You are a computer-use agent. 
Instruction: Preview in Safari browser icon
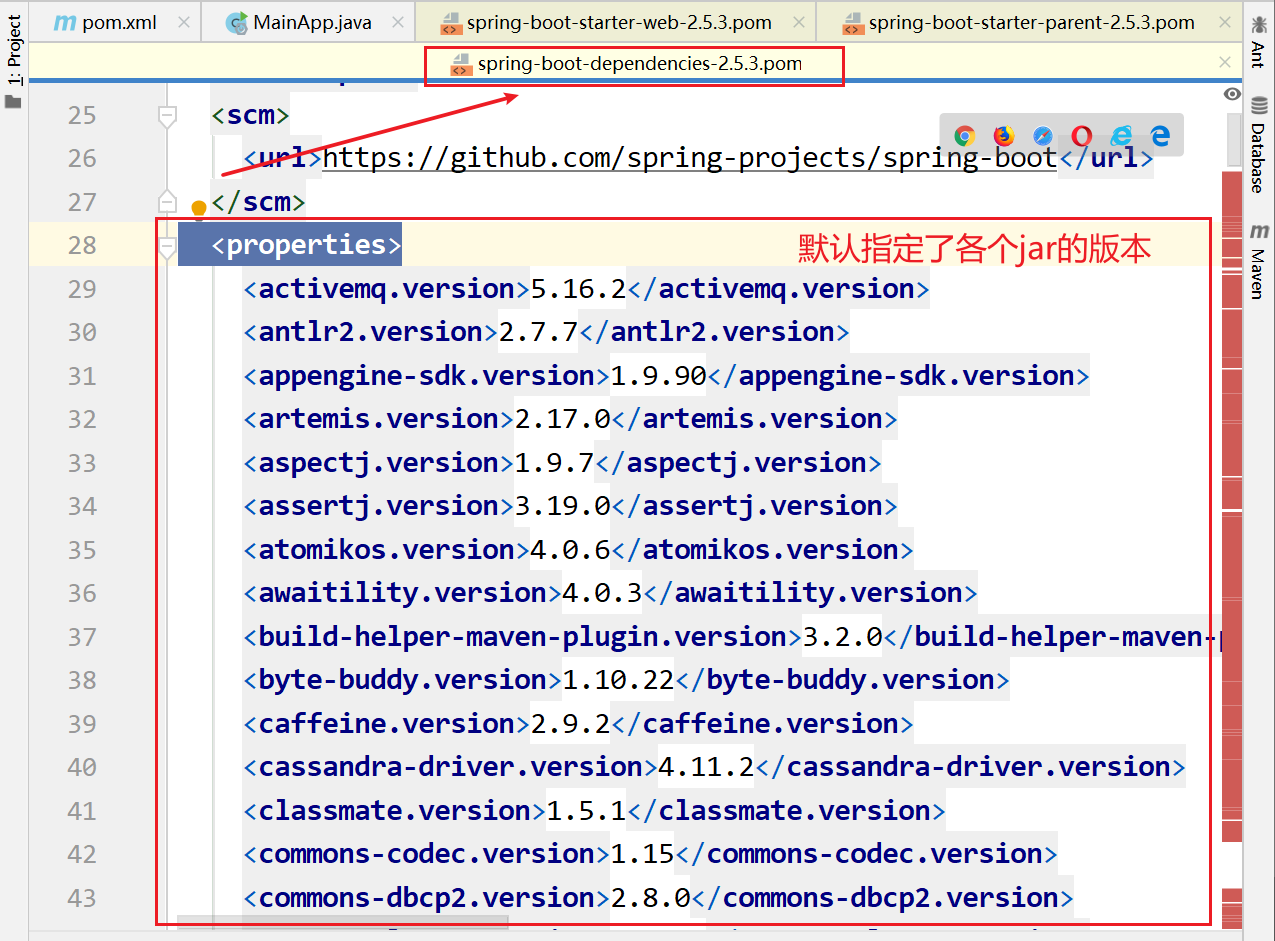tap(1043, 136)
